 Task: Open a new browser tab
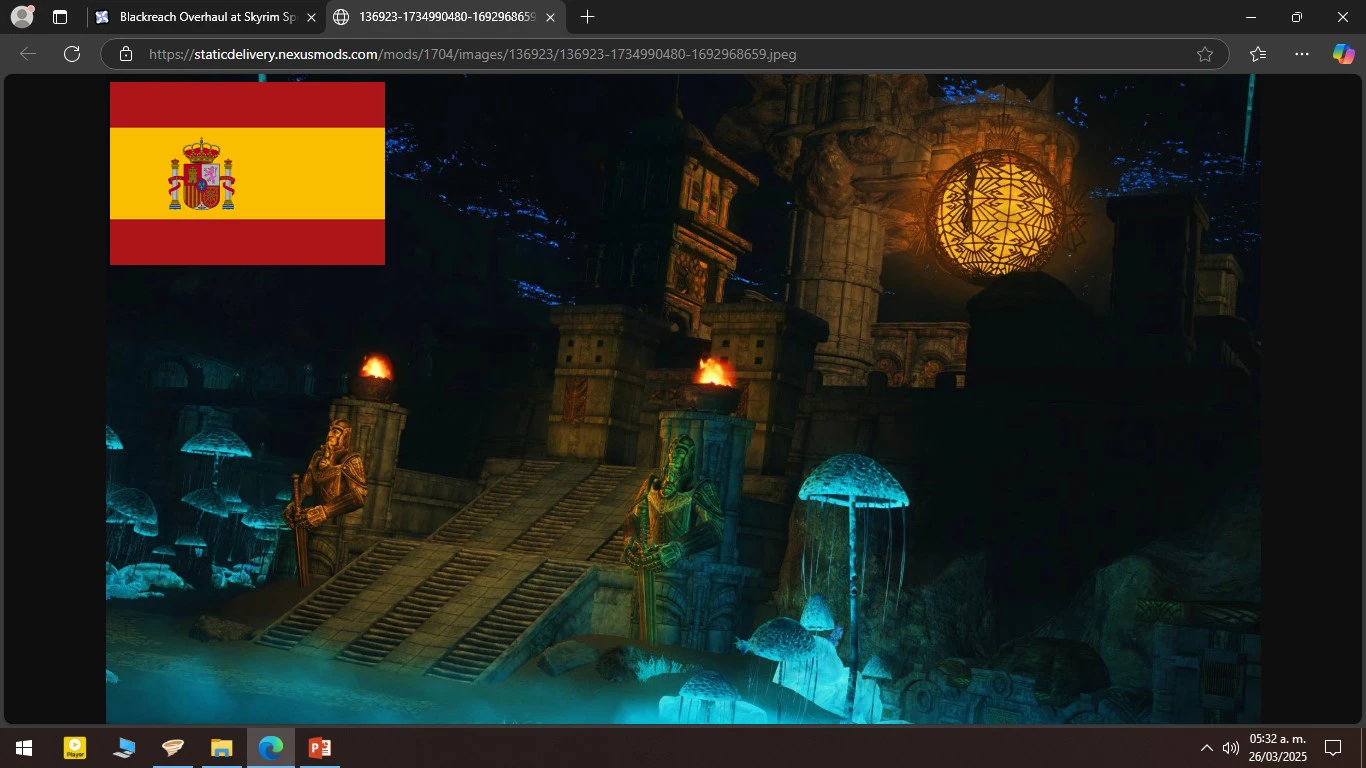[587, 17]
